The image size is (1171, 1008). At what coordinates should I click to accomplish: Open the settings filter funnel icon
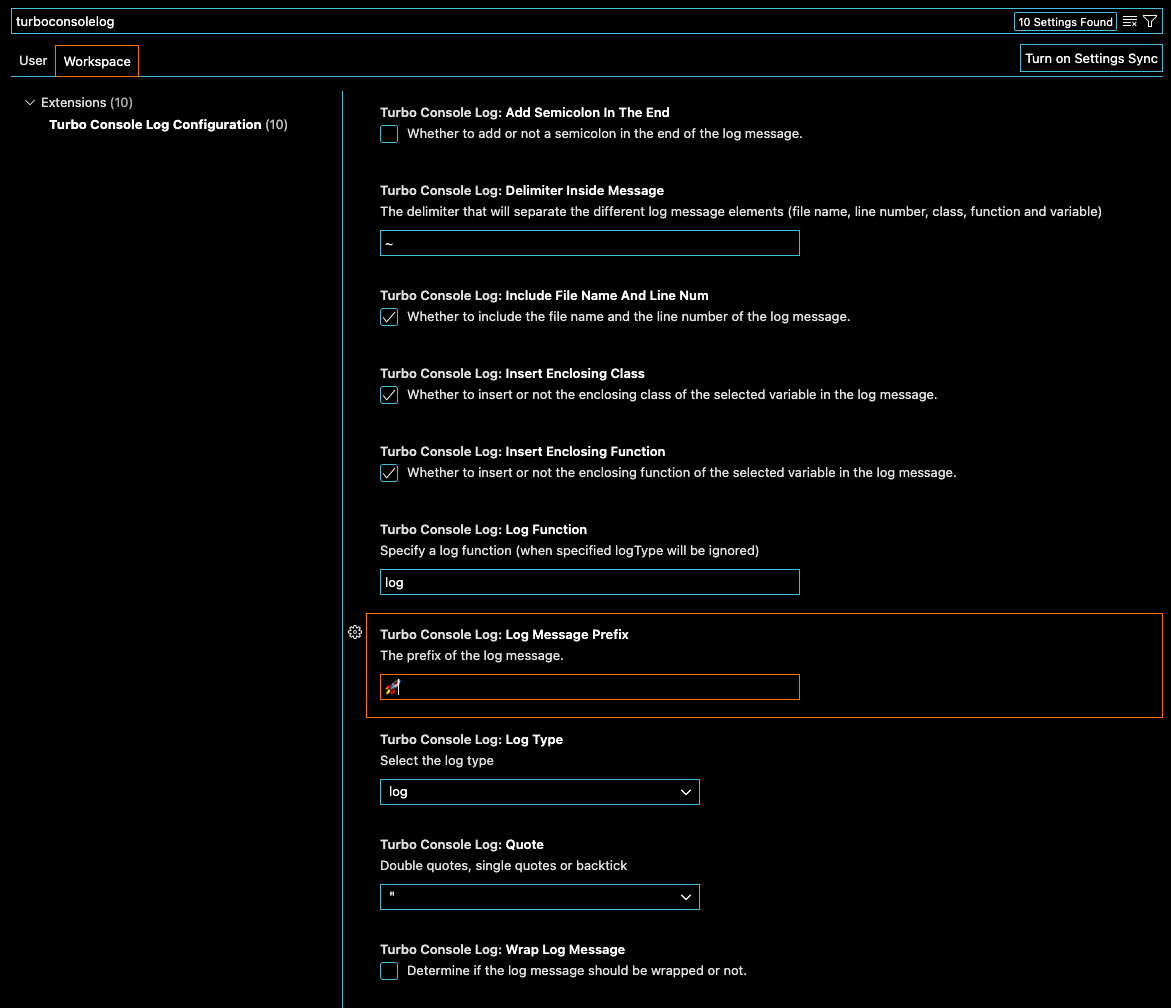(1150, 22)
